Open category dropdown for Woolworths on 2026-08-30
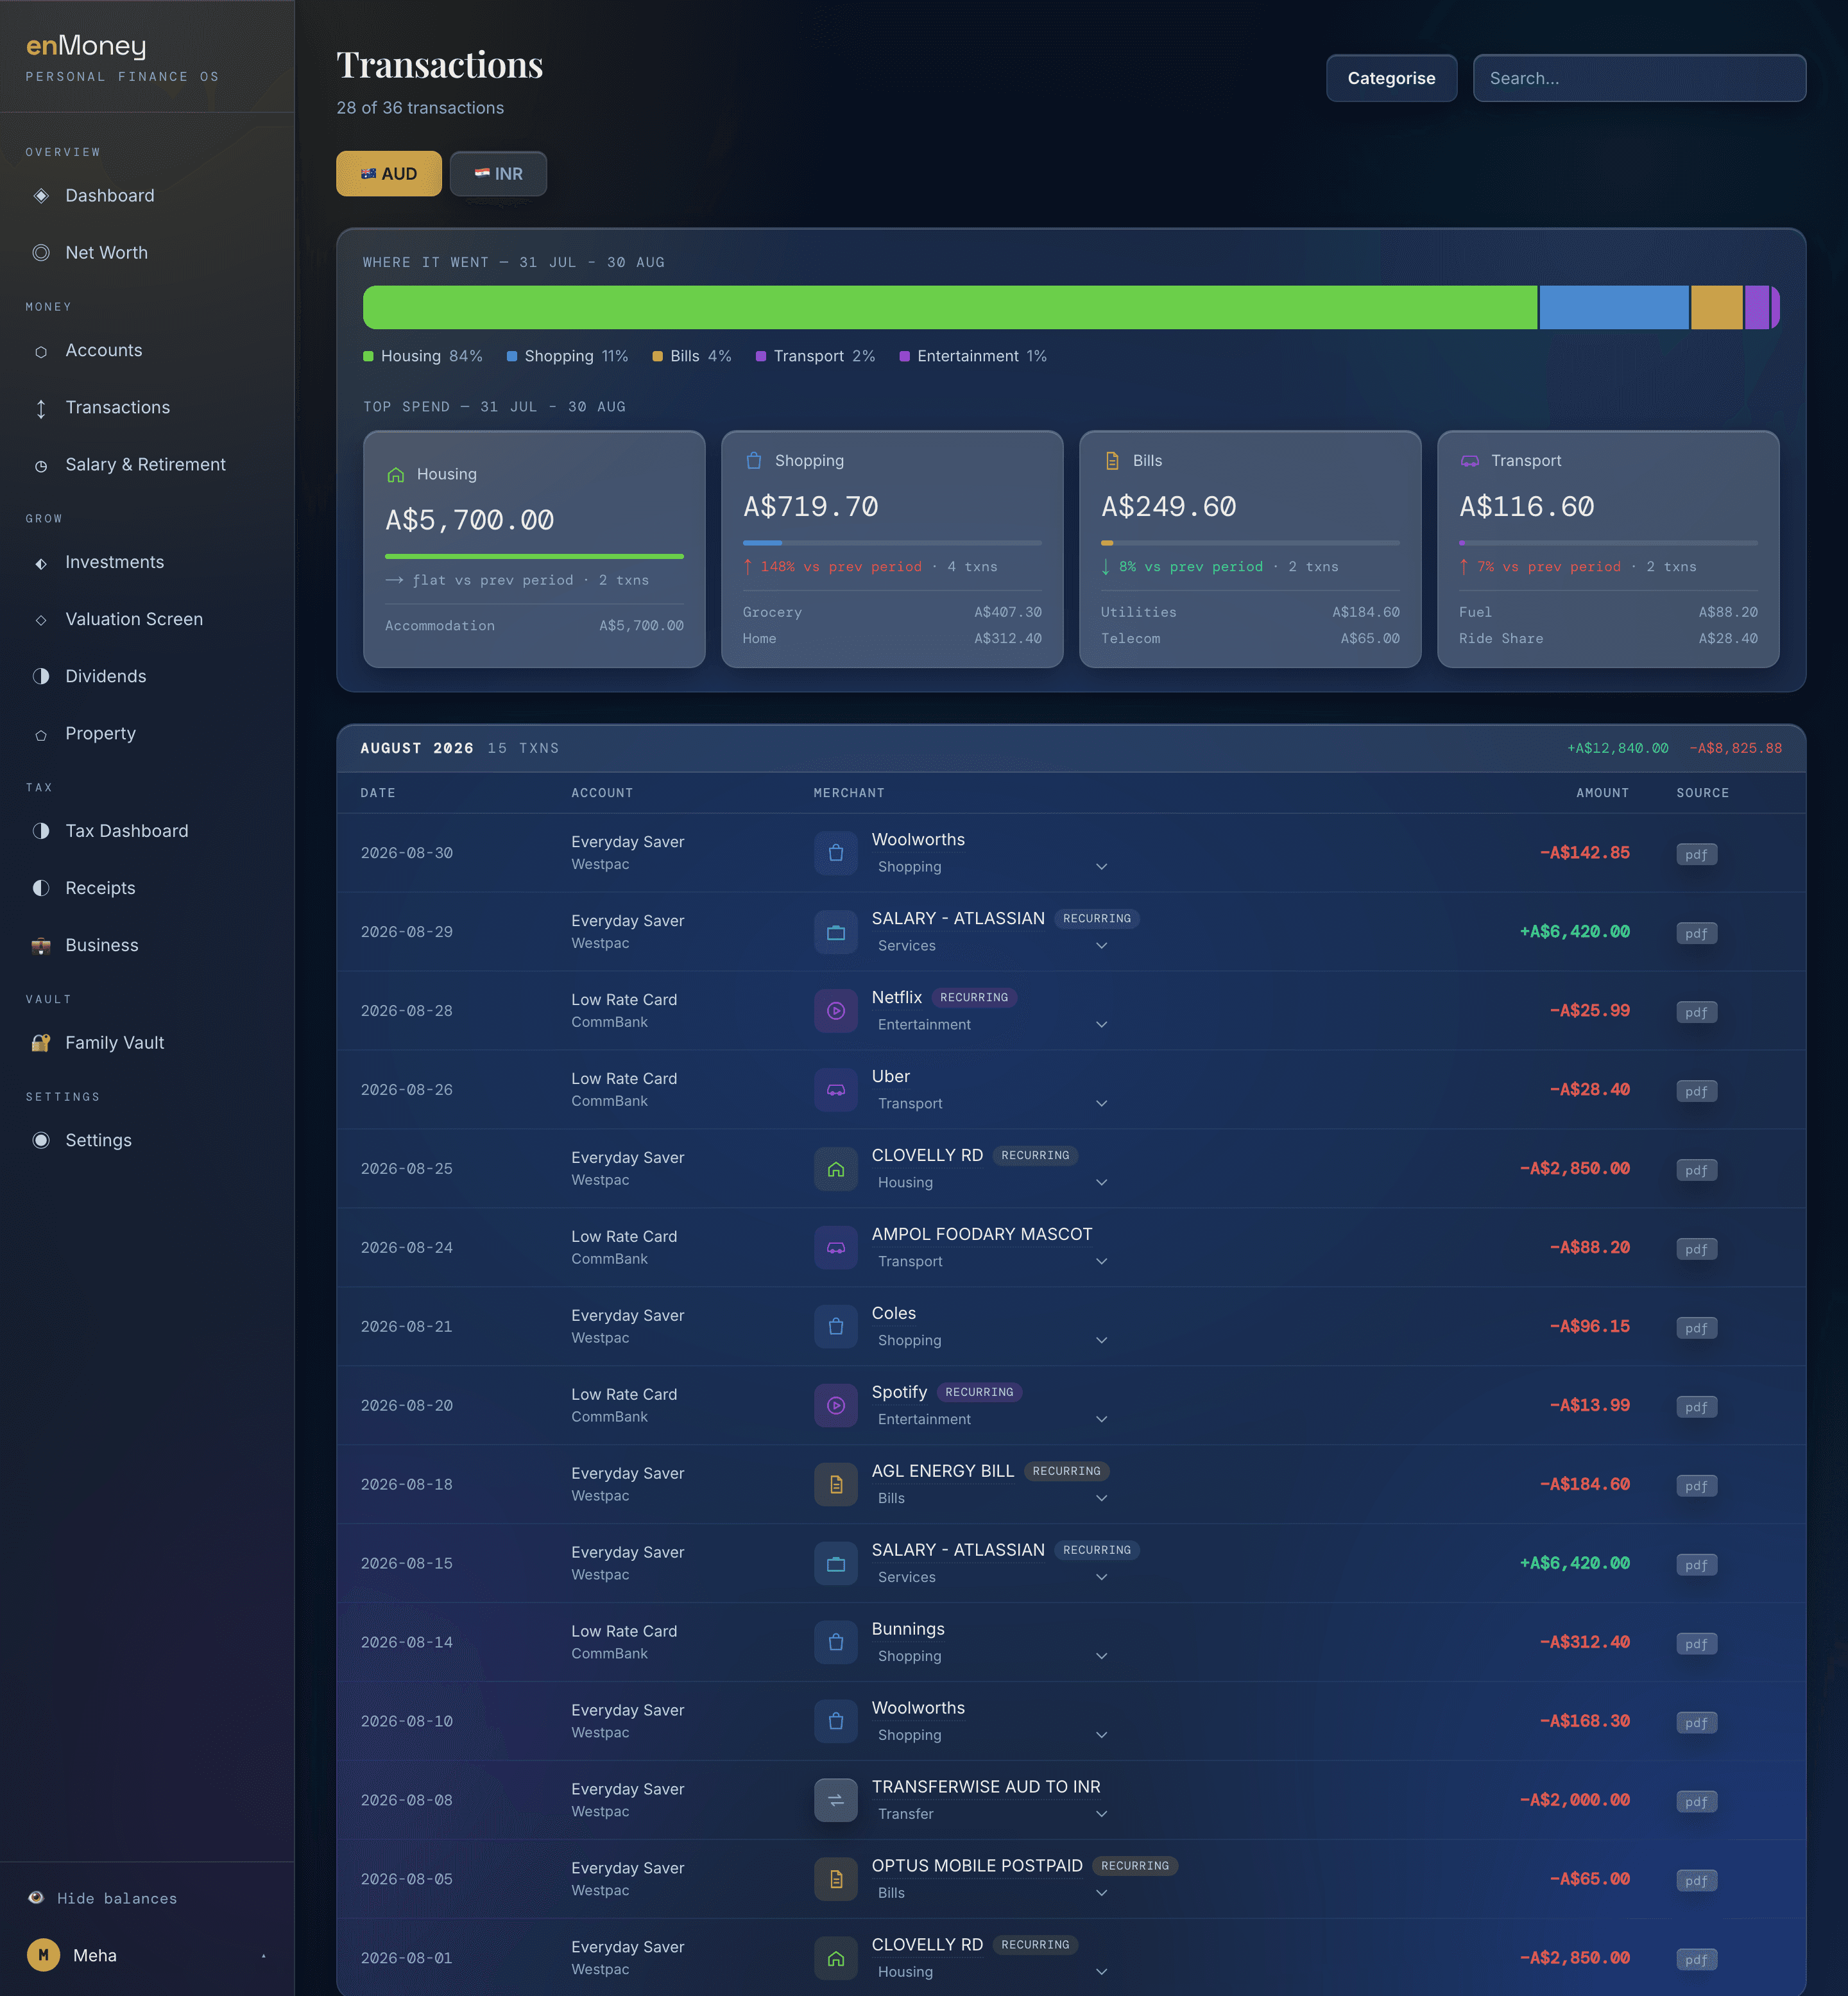The height and width of the screenshot is (1996, 1848). coord(992,867)
